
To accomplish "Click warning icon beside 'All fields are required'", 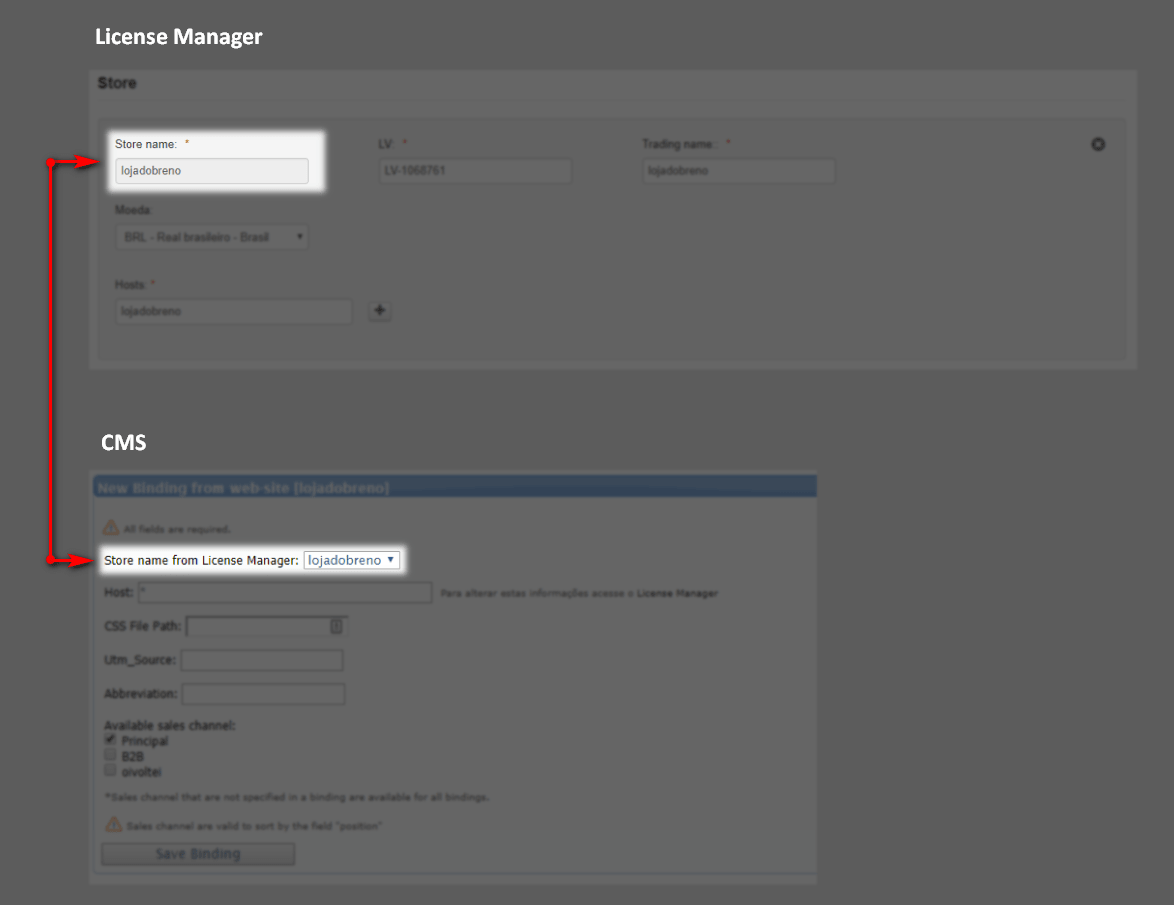I will (111, 528).
